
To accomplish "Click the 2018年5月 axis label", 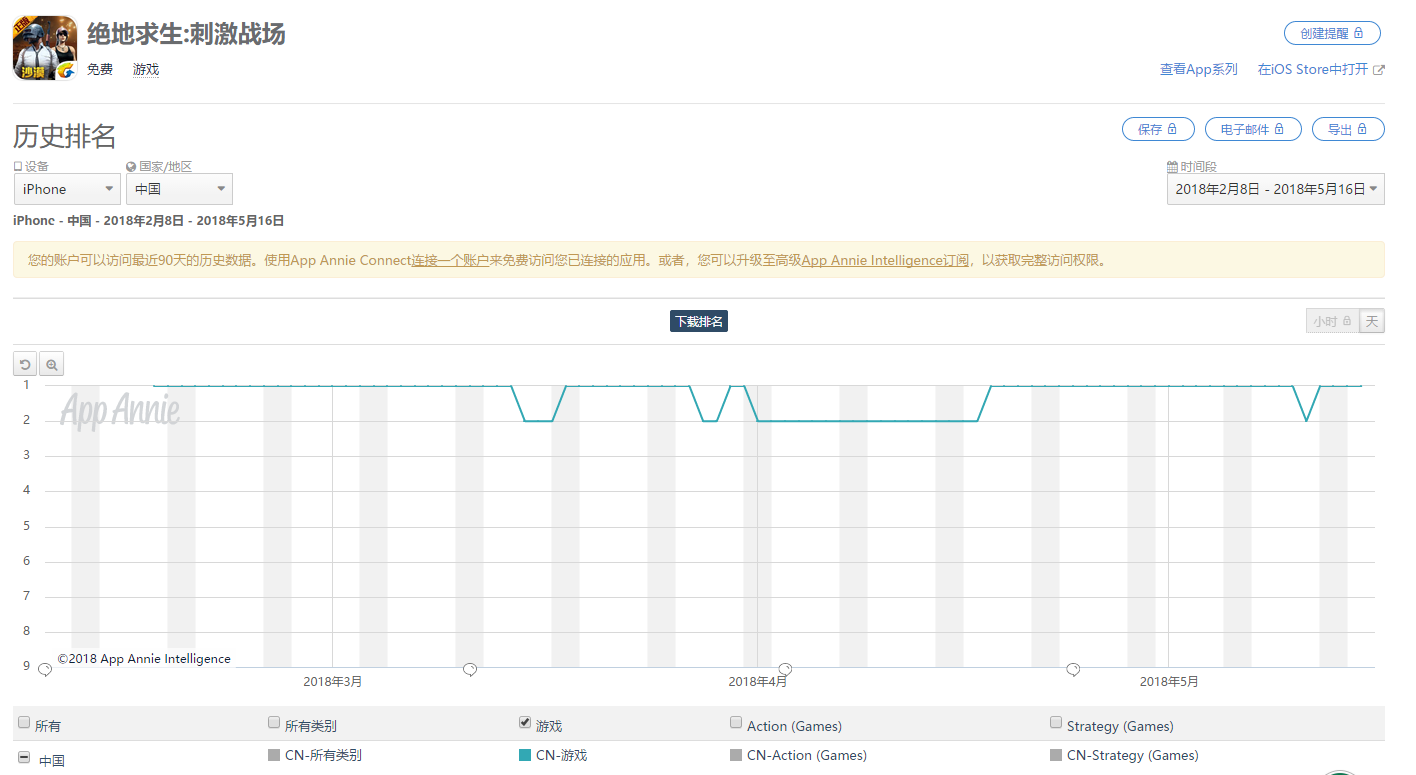I will [1169, 682].
